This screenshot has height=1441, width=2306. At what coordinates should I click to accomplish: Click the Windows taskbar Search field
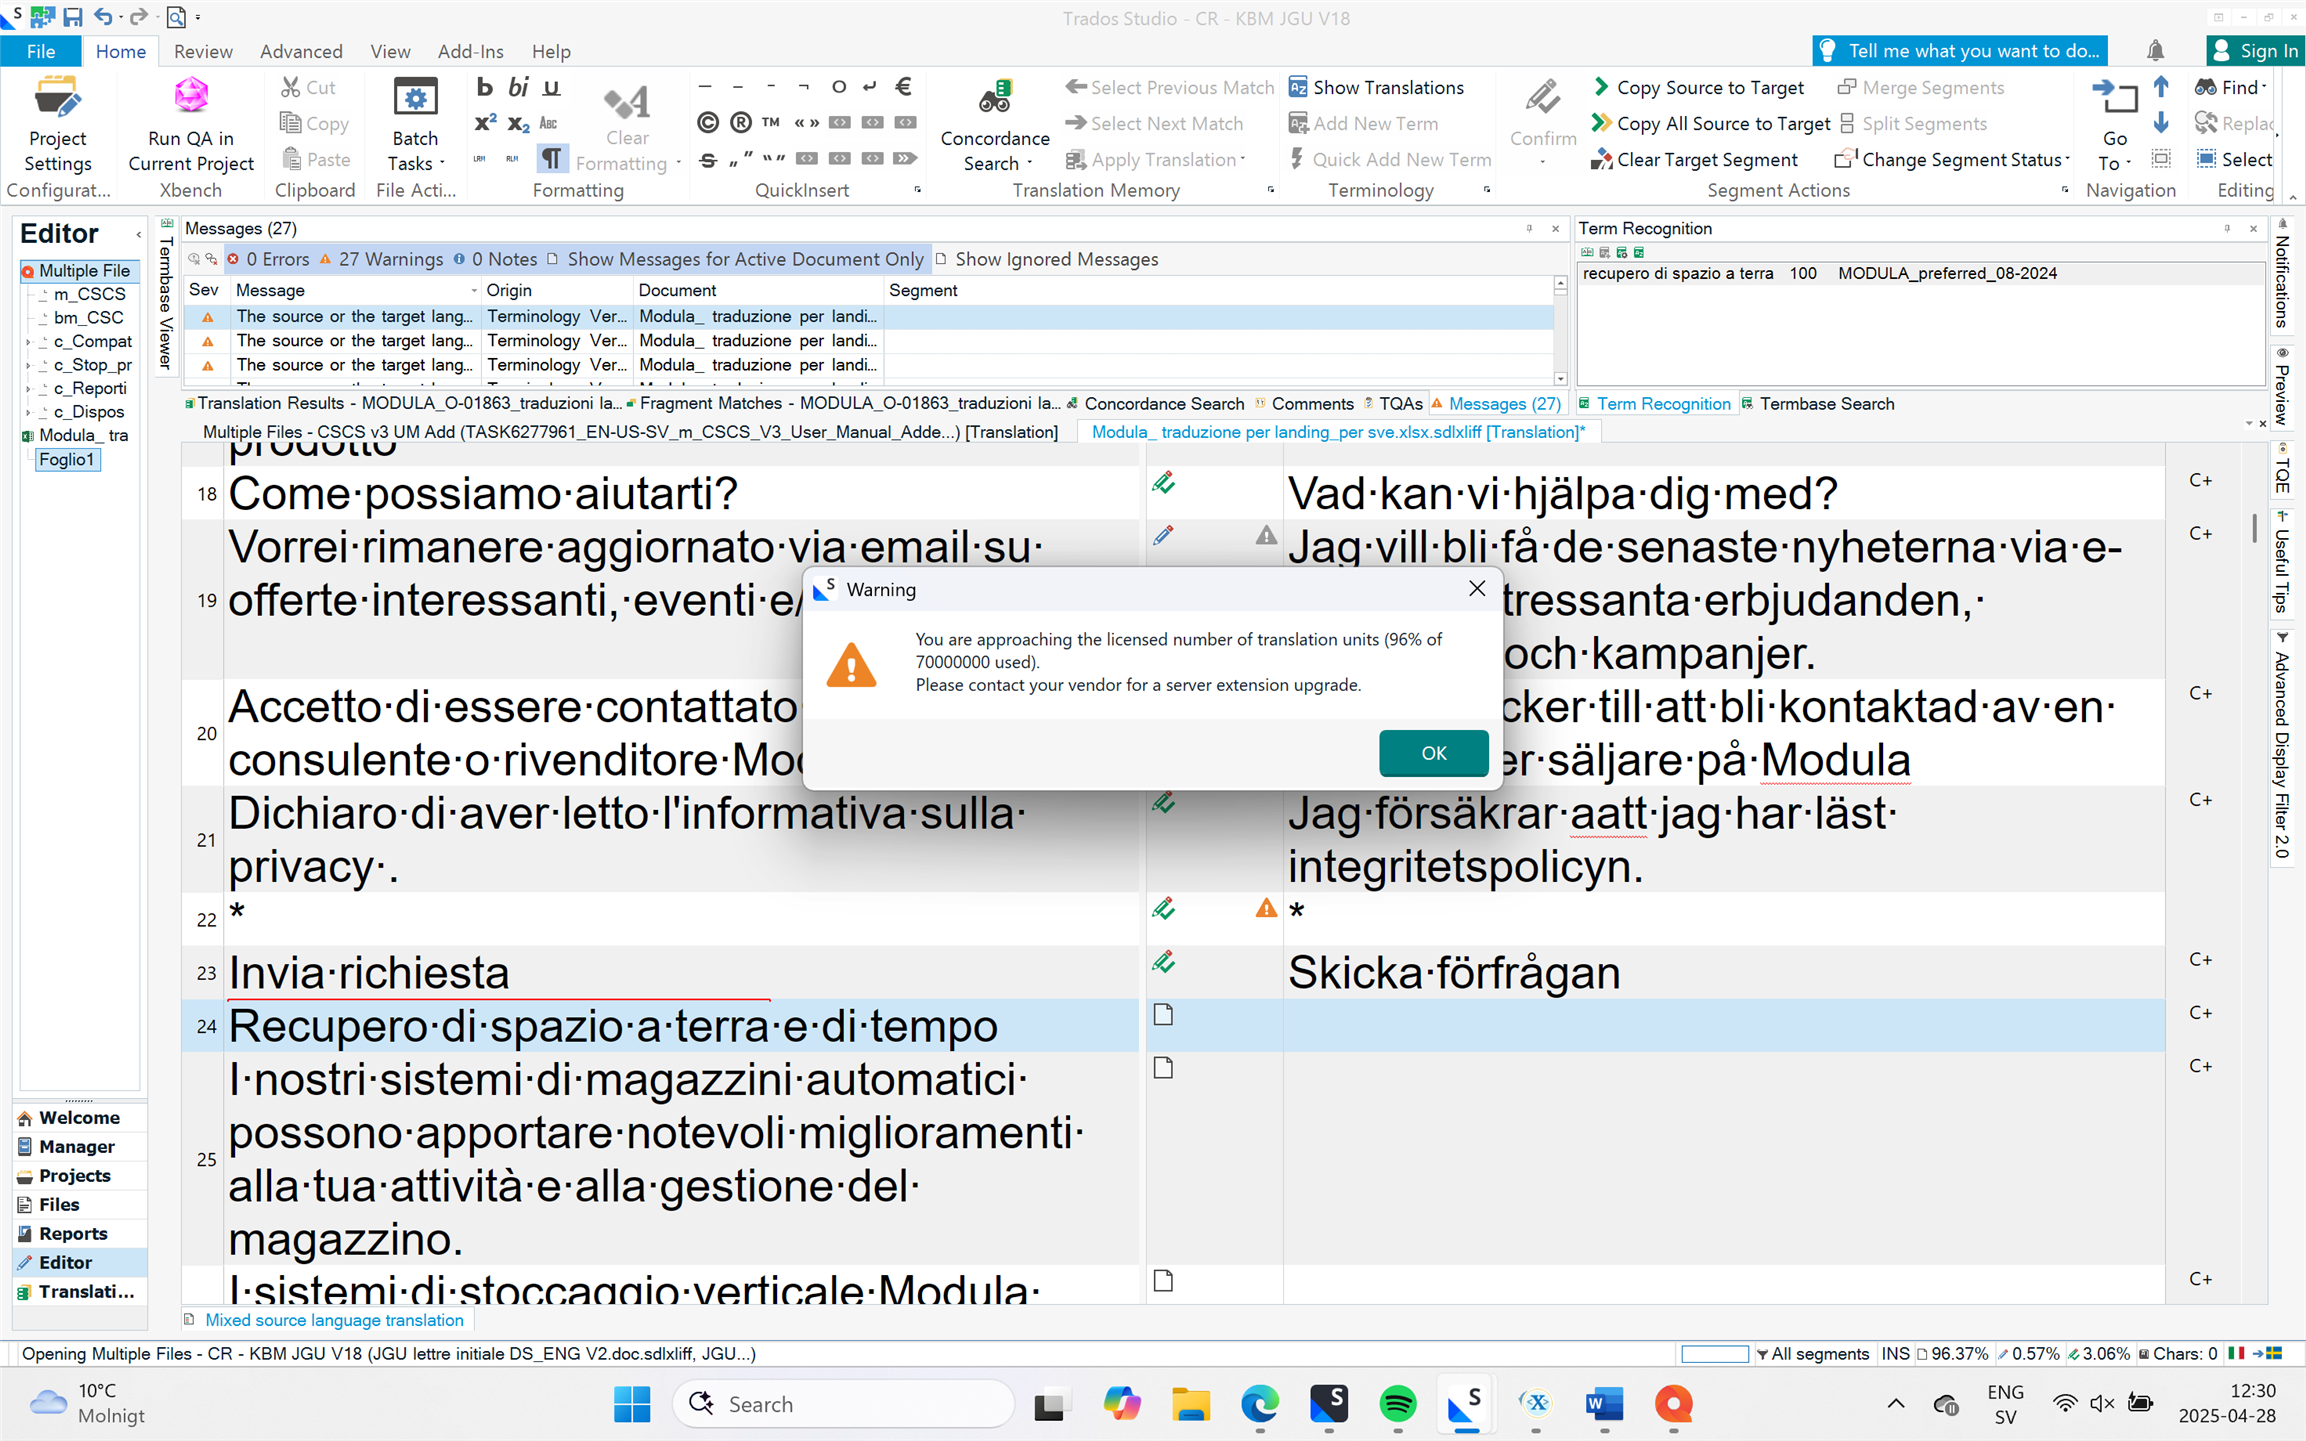coord(843,1404)
